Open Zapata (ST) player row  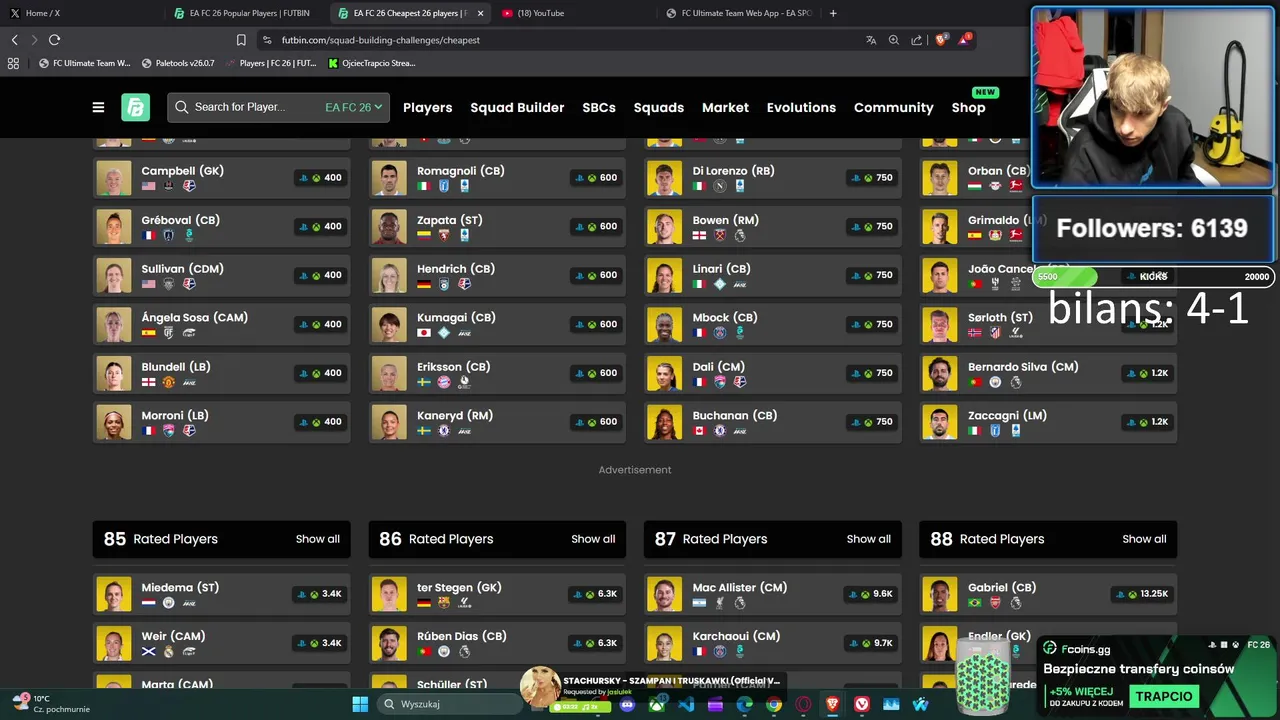497,227
